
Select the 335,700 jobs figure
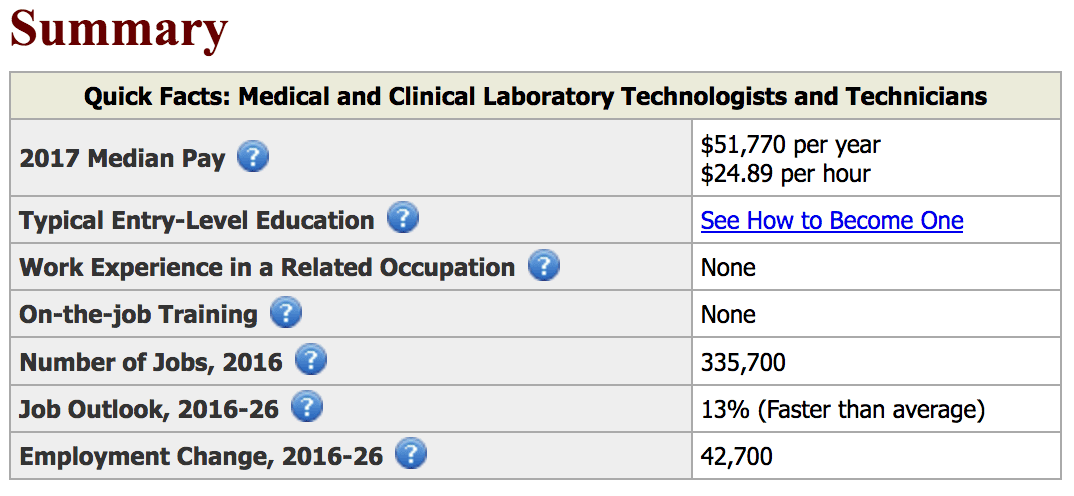(743, 362)
